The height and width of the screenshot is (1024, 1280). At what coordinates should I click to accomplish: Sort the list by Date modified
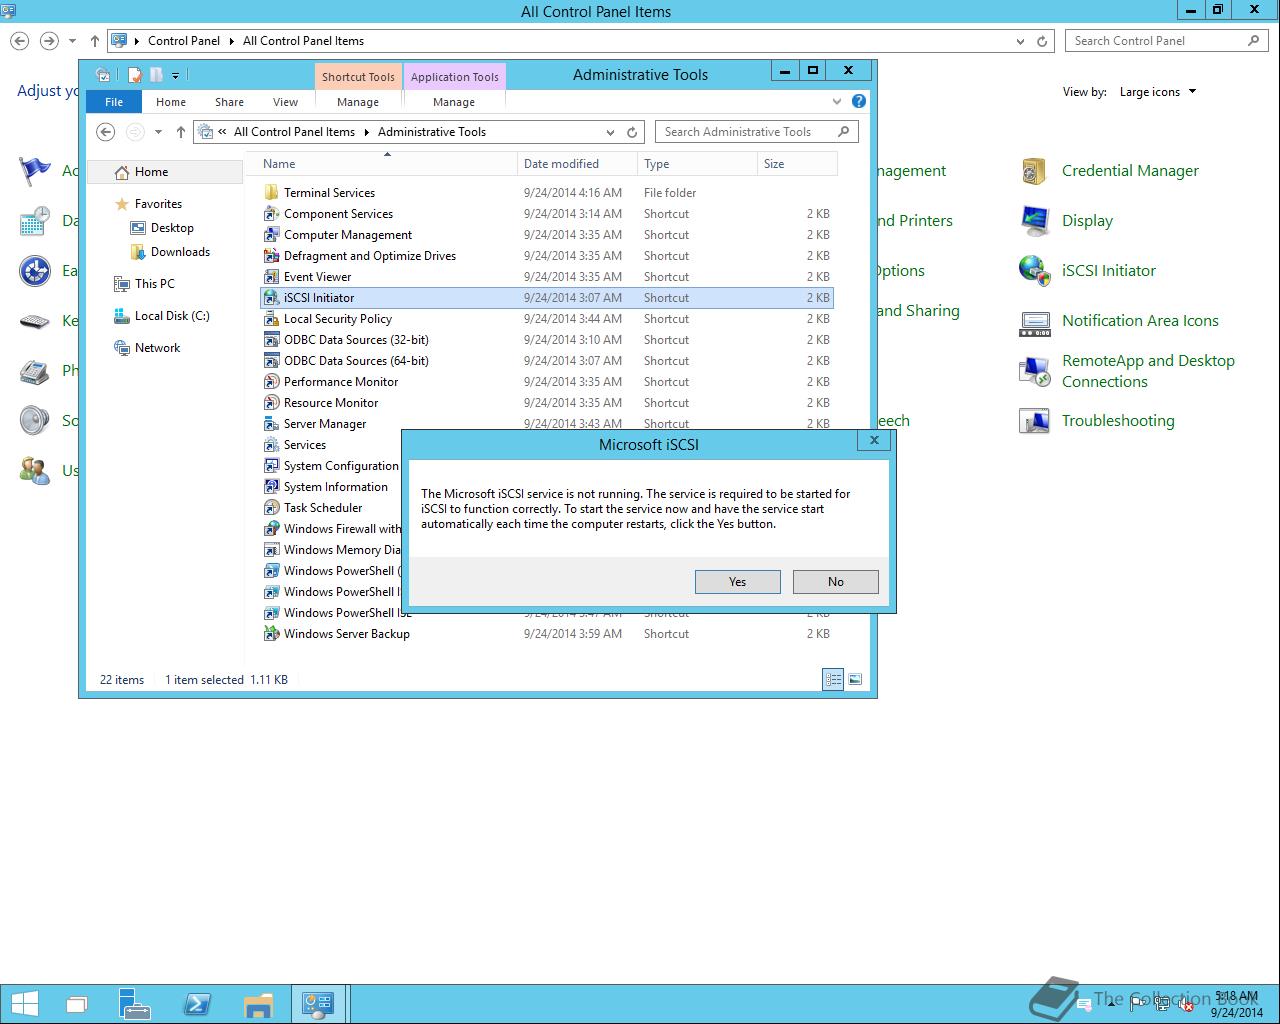(577, 164)
